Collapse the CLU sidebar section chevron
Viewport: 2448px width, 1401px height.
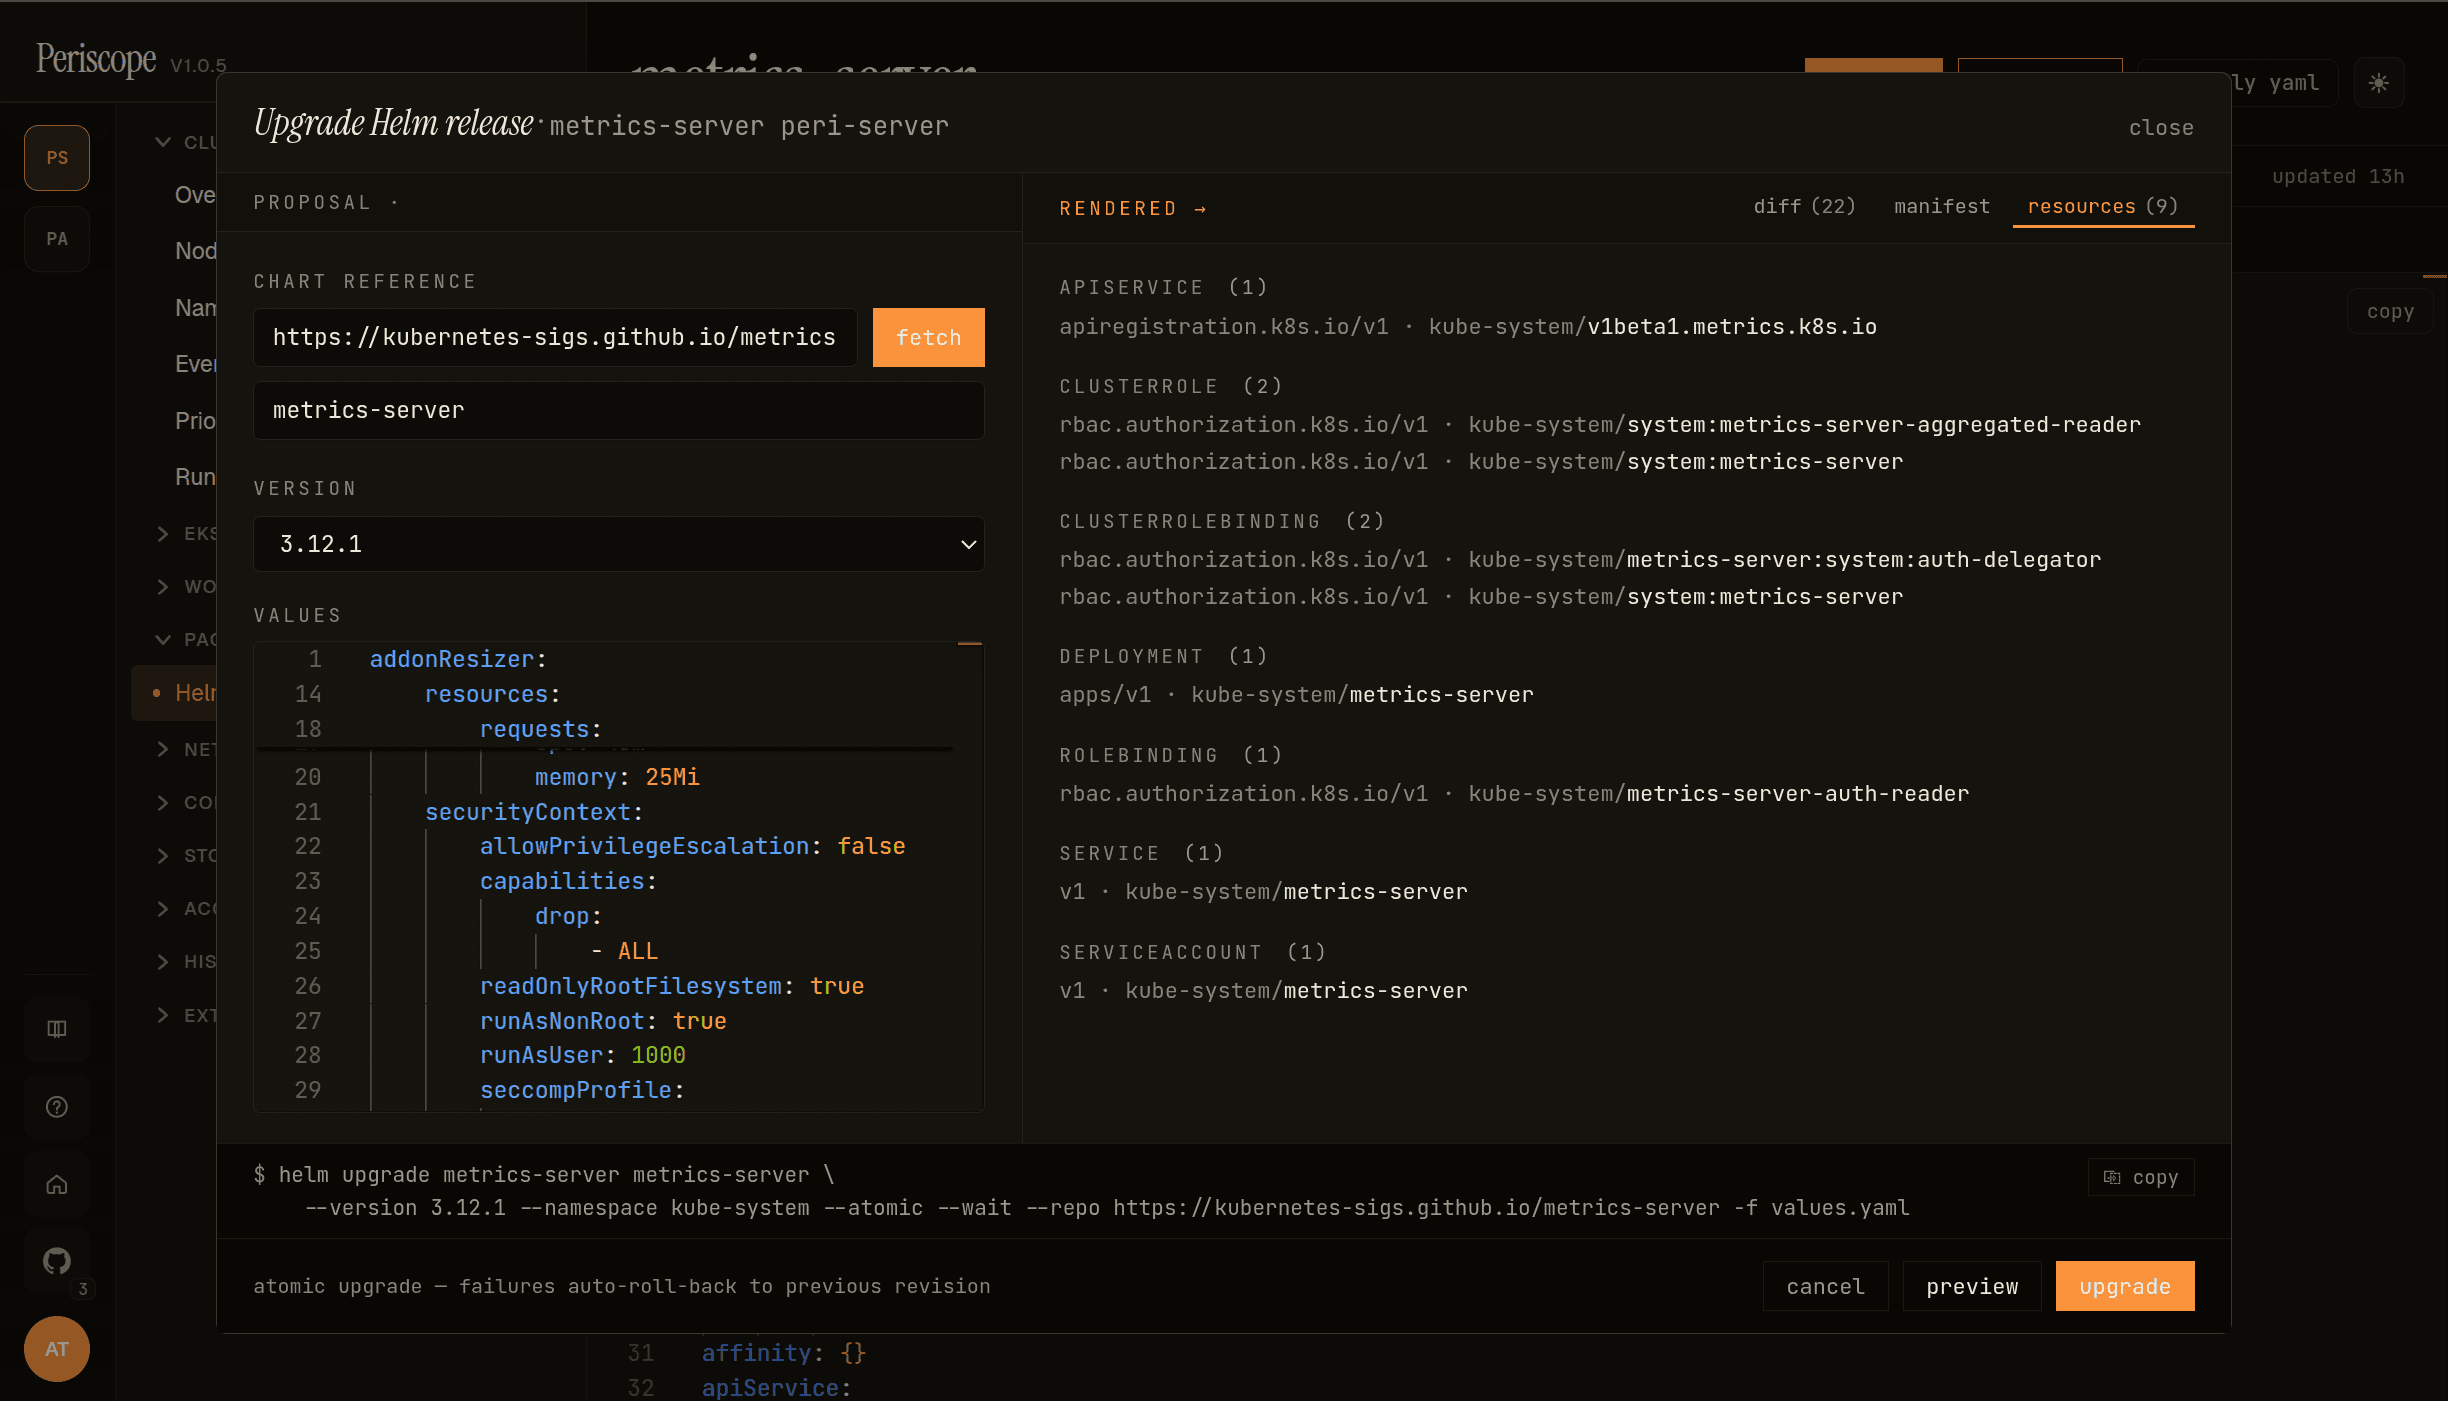pos(163,142)
